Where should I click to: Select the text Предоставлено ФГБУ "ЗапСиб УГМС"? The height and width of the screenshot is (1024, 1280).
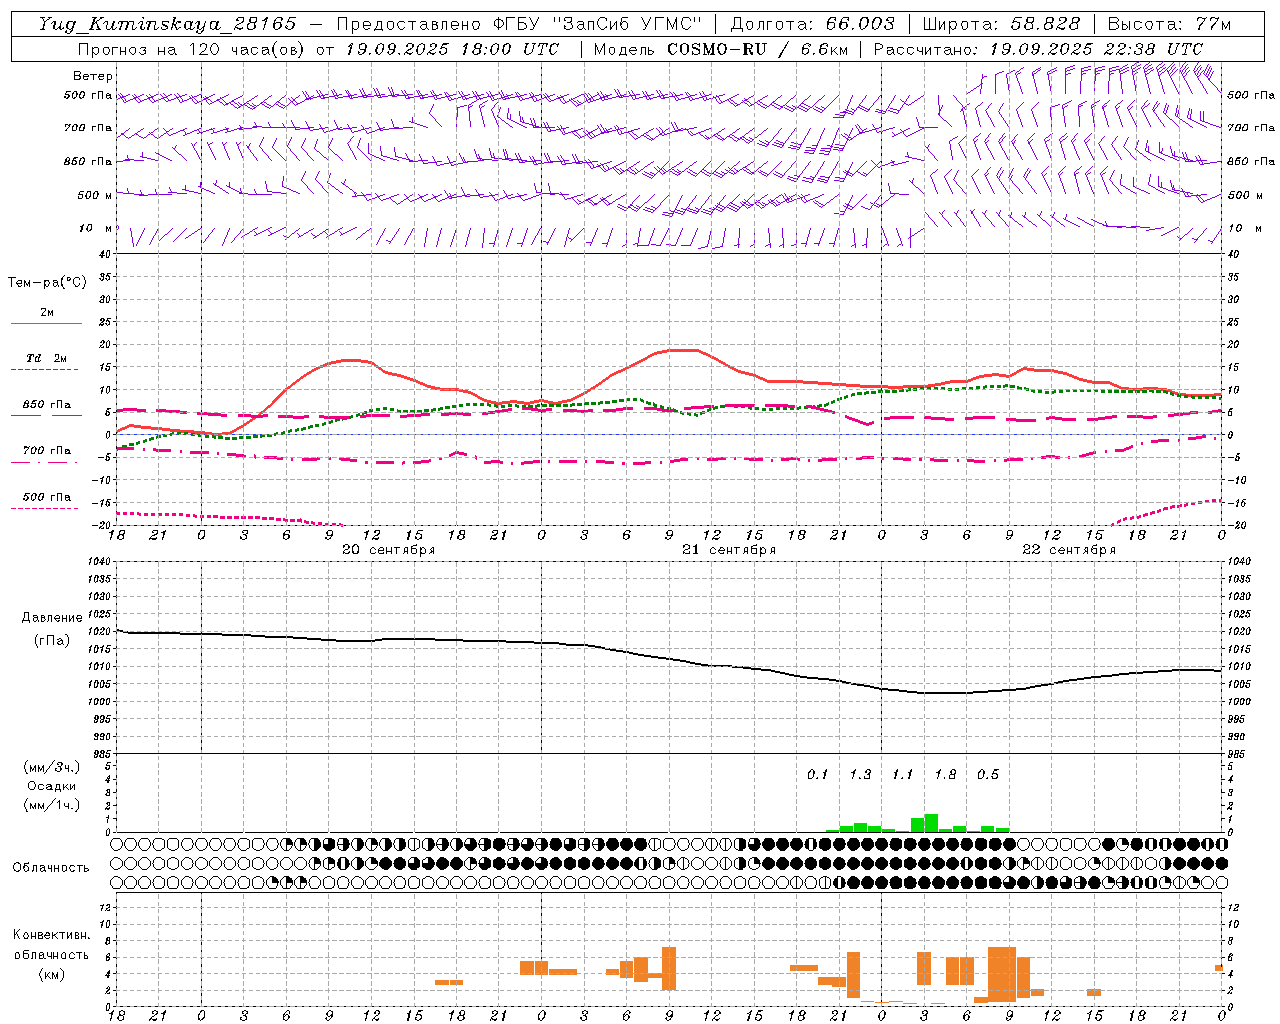pyautogui.click(x=519, y=24)
